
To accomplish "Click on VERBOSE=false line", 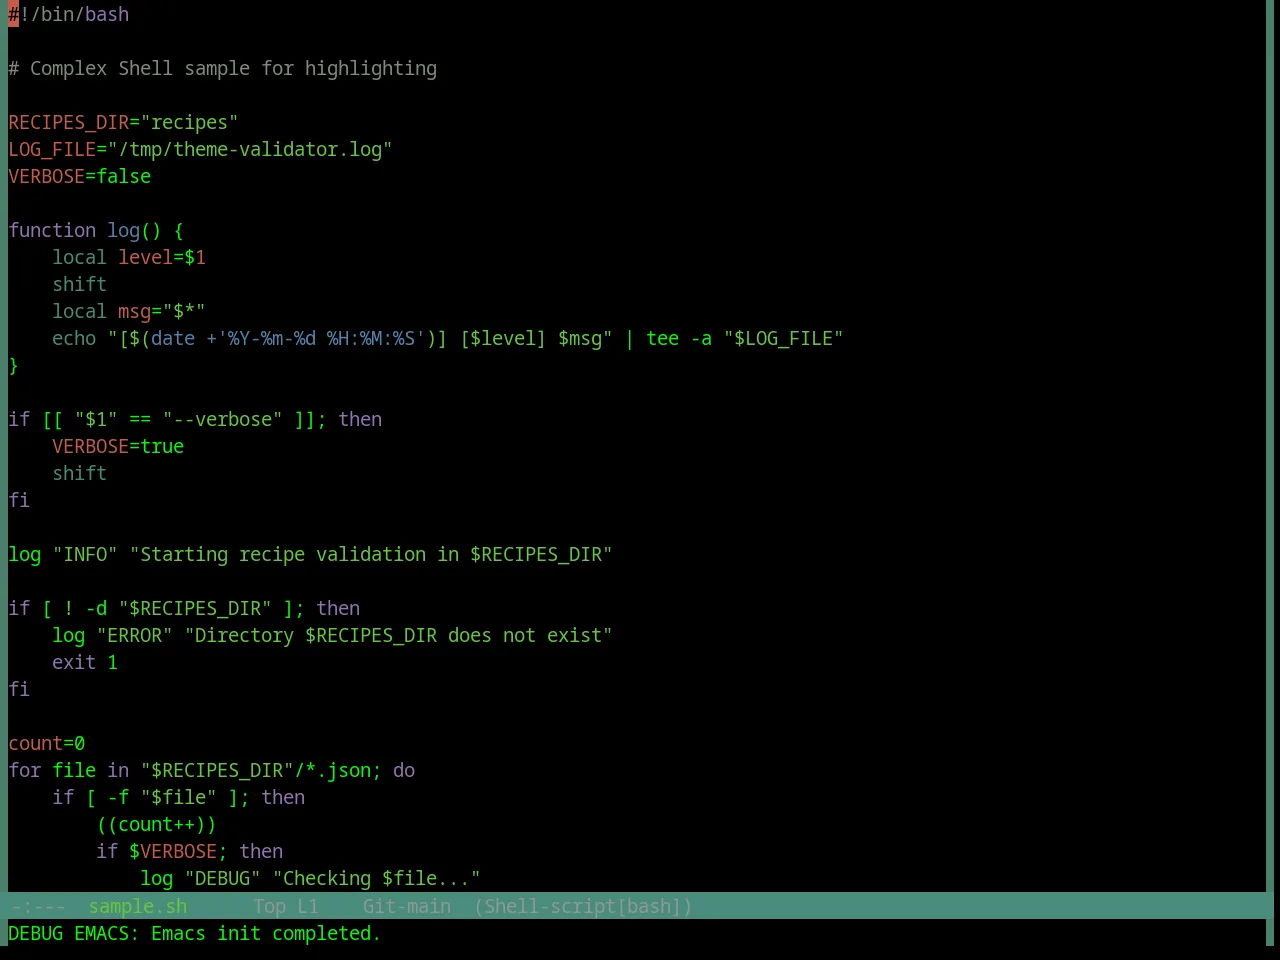I will [80, 176].
